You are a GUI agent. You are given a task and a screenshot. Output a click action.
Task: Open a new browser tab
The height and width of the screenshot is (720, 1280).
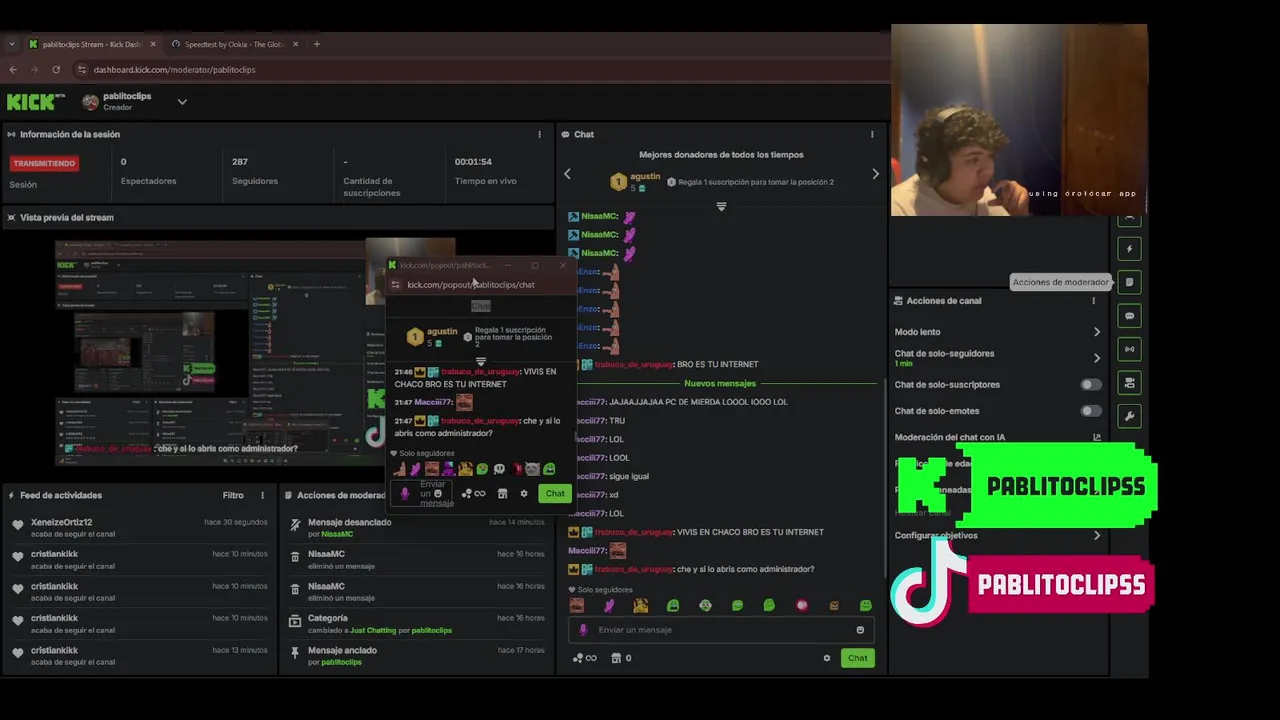[x=317, y=44]
